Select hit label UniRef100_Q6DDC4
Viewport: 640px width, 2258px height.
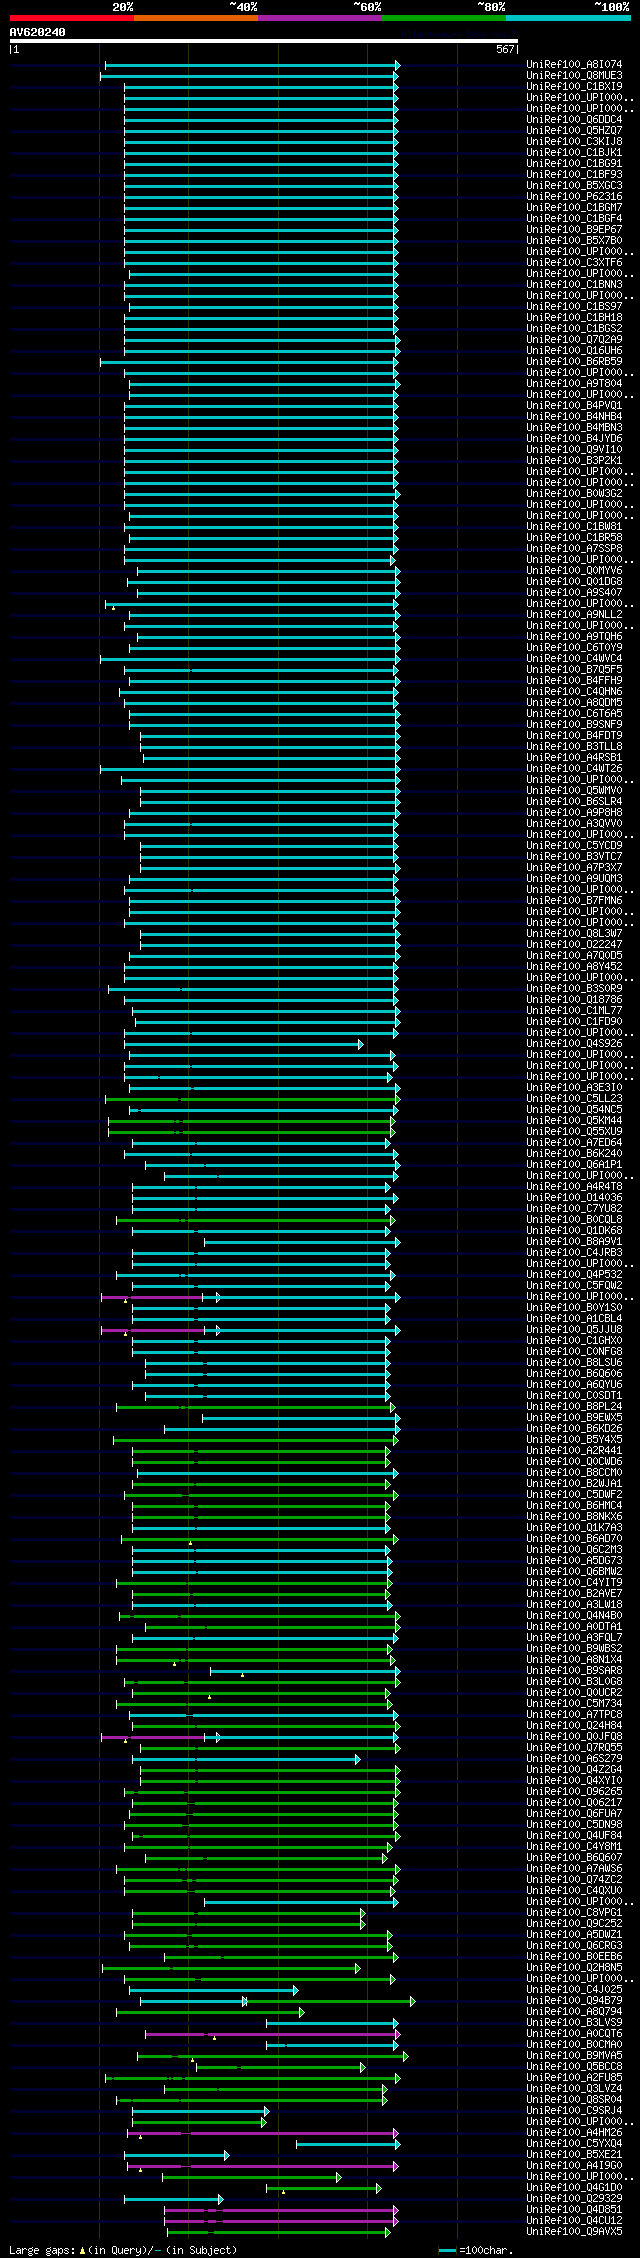(x=574, y=119)
